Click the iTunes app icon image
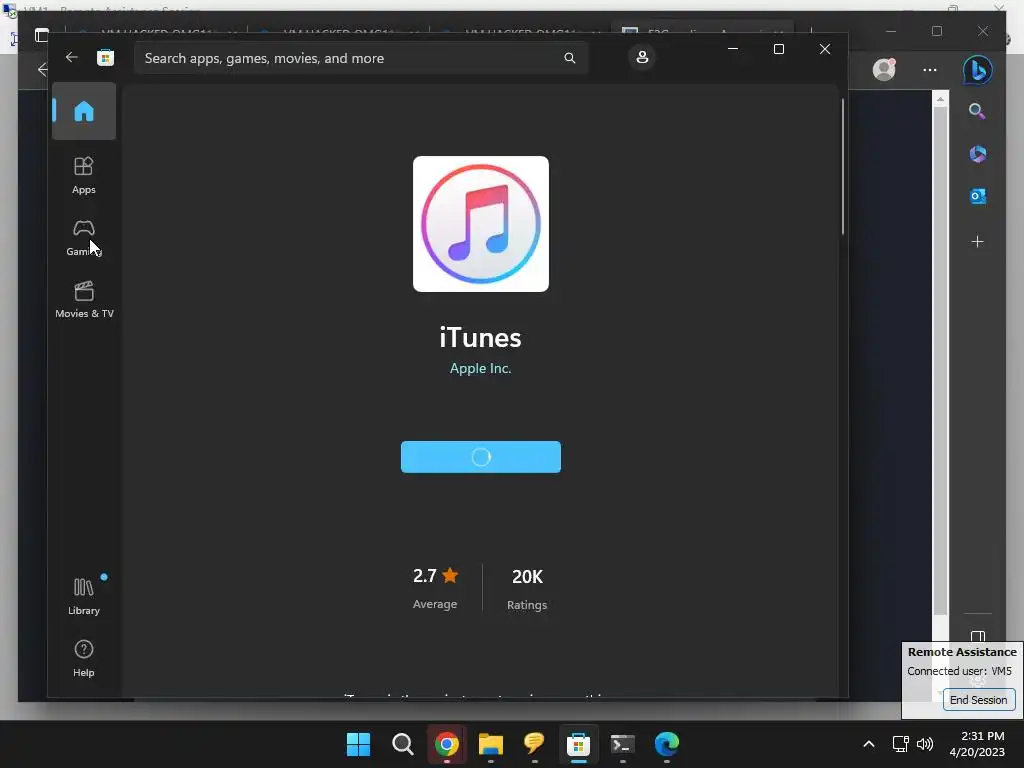This screenshot has height=768, width=1024. 481,224
